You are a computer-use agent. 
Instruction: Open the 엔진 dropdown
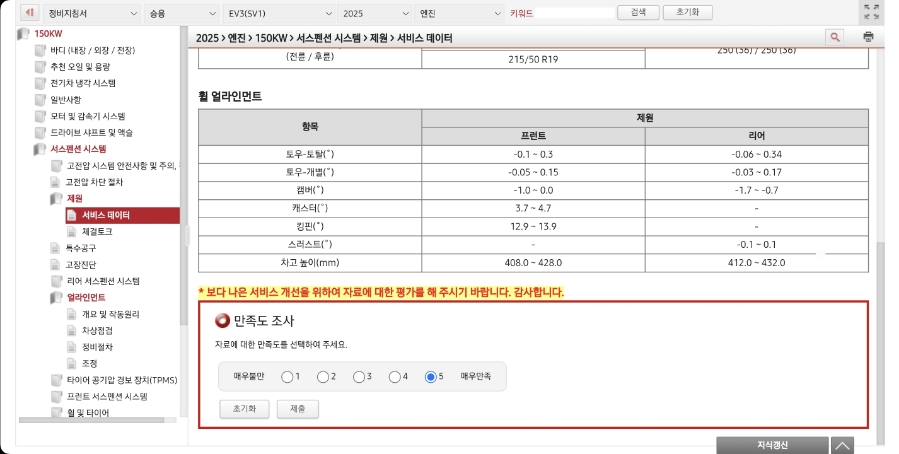[x=459, y=13]
